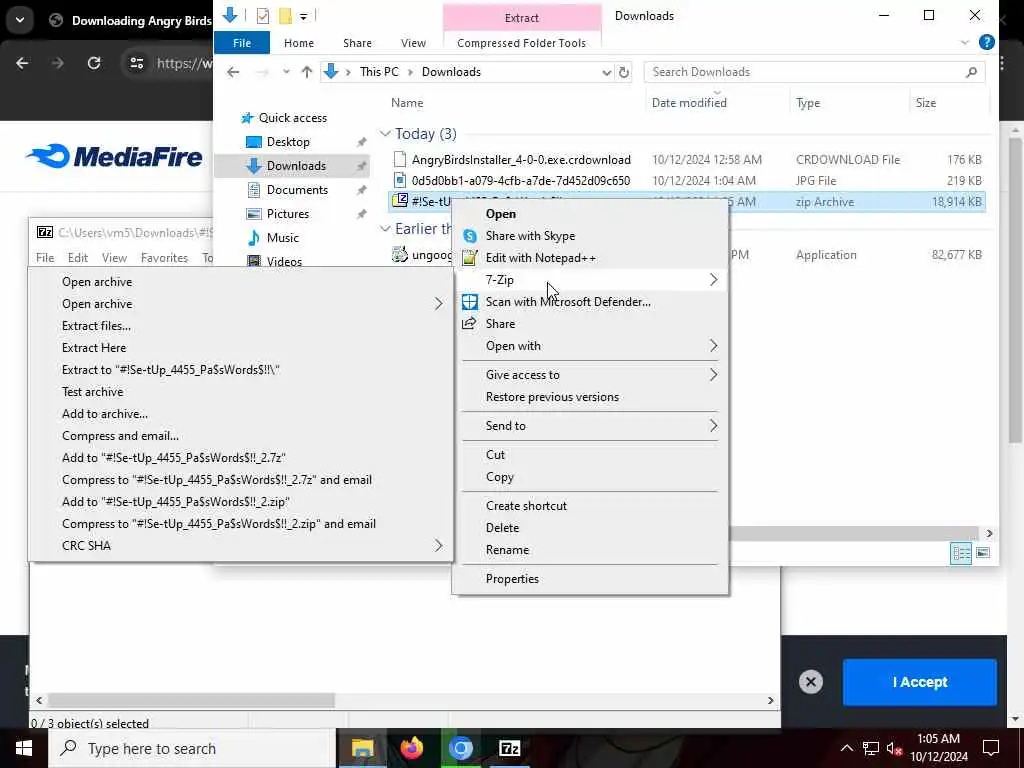Select AngryBirdsInstaller crdownload file

point(520,159)
